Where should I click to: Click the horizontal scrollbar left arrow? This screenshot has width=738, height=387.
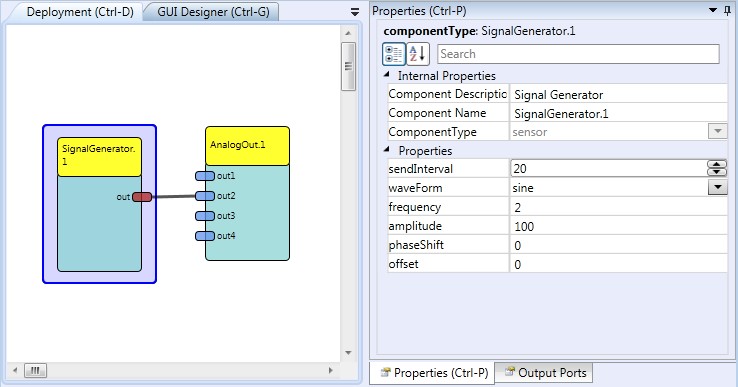coord(15,371)
